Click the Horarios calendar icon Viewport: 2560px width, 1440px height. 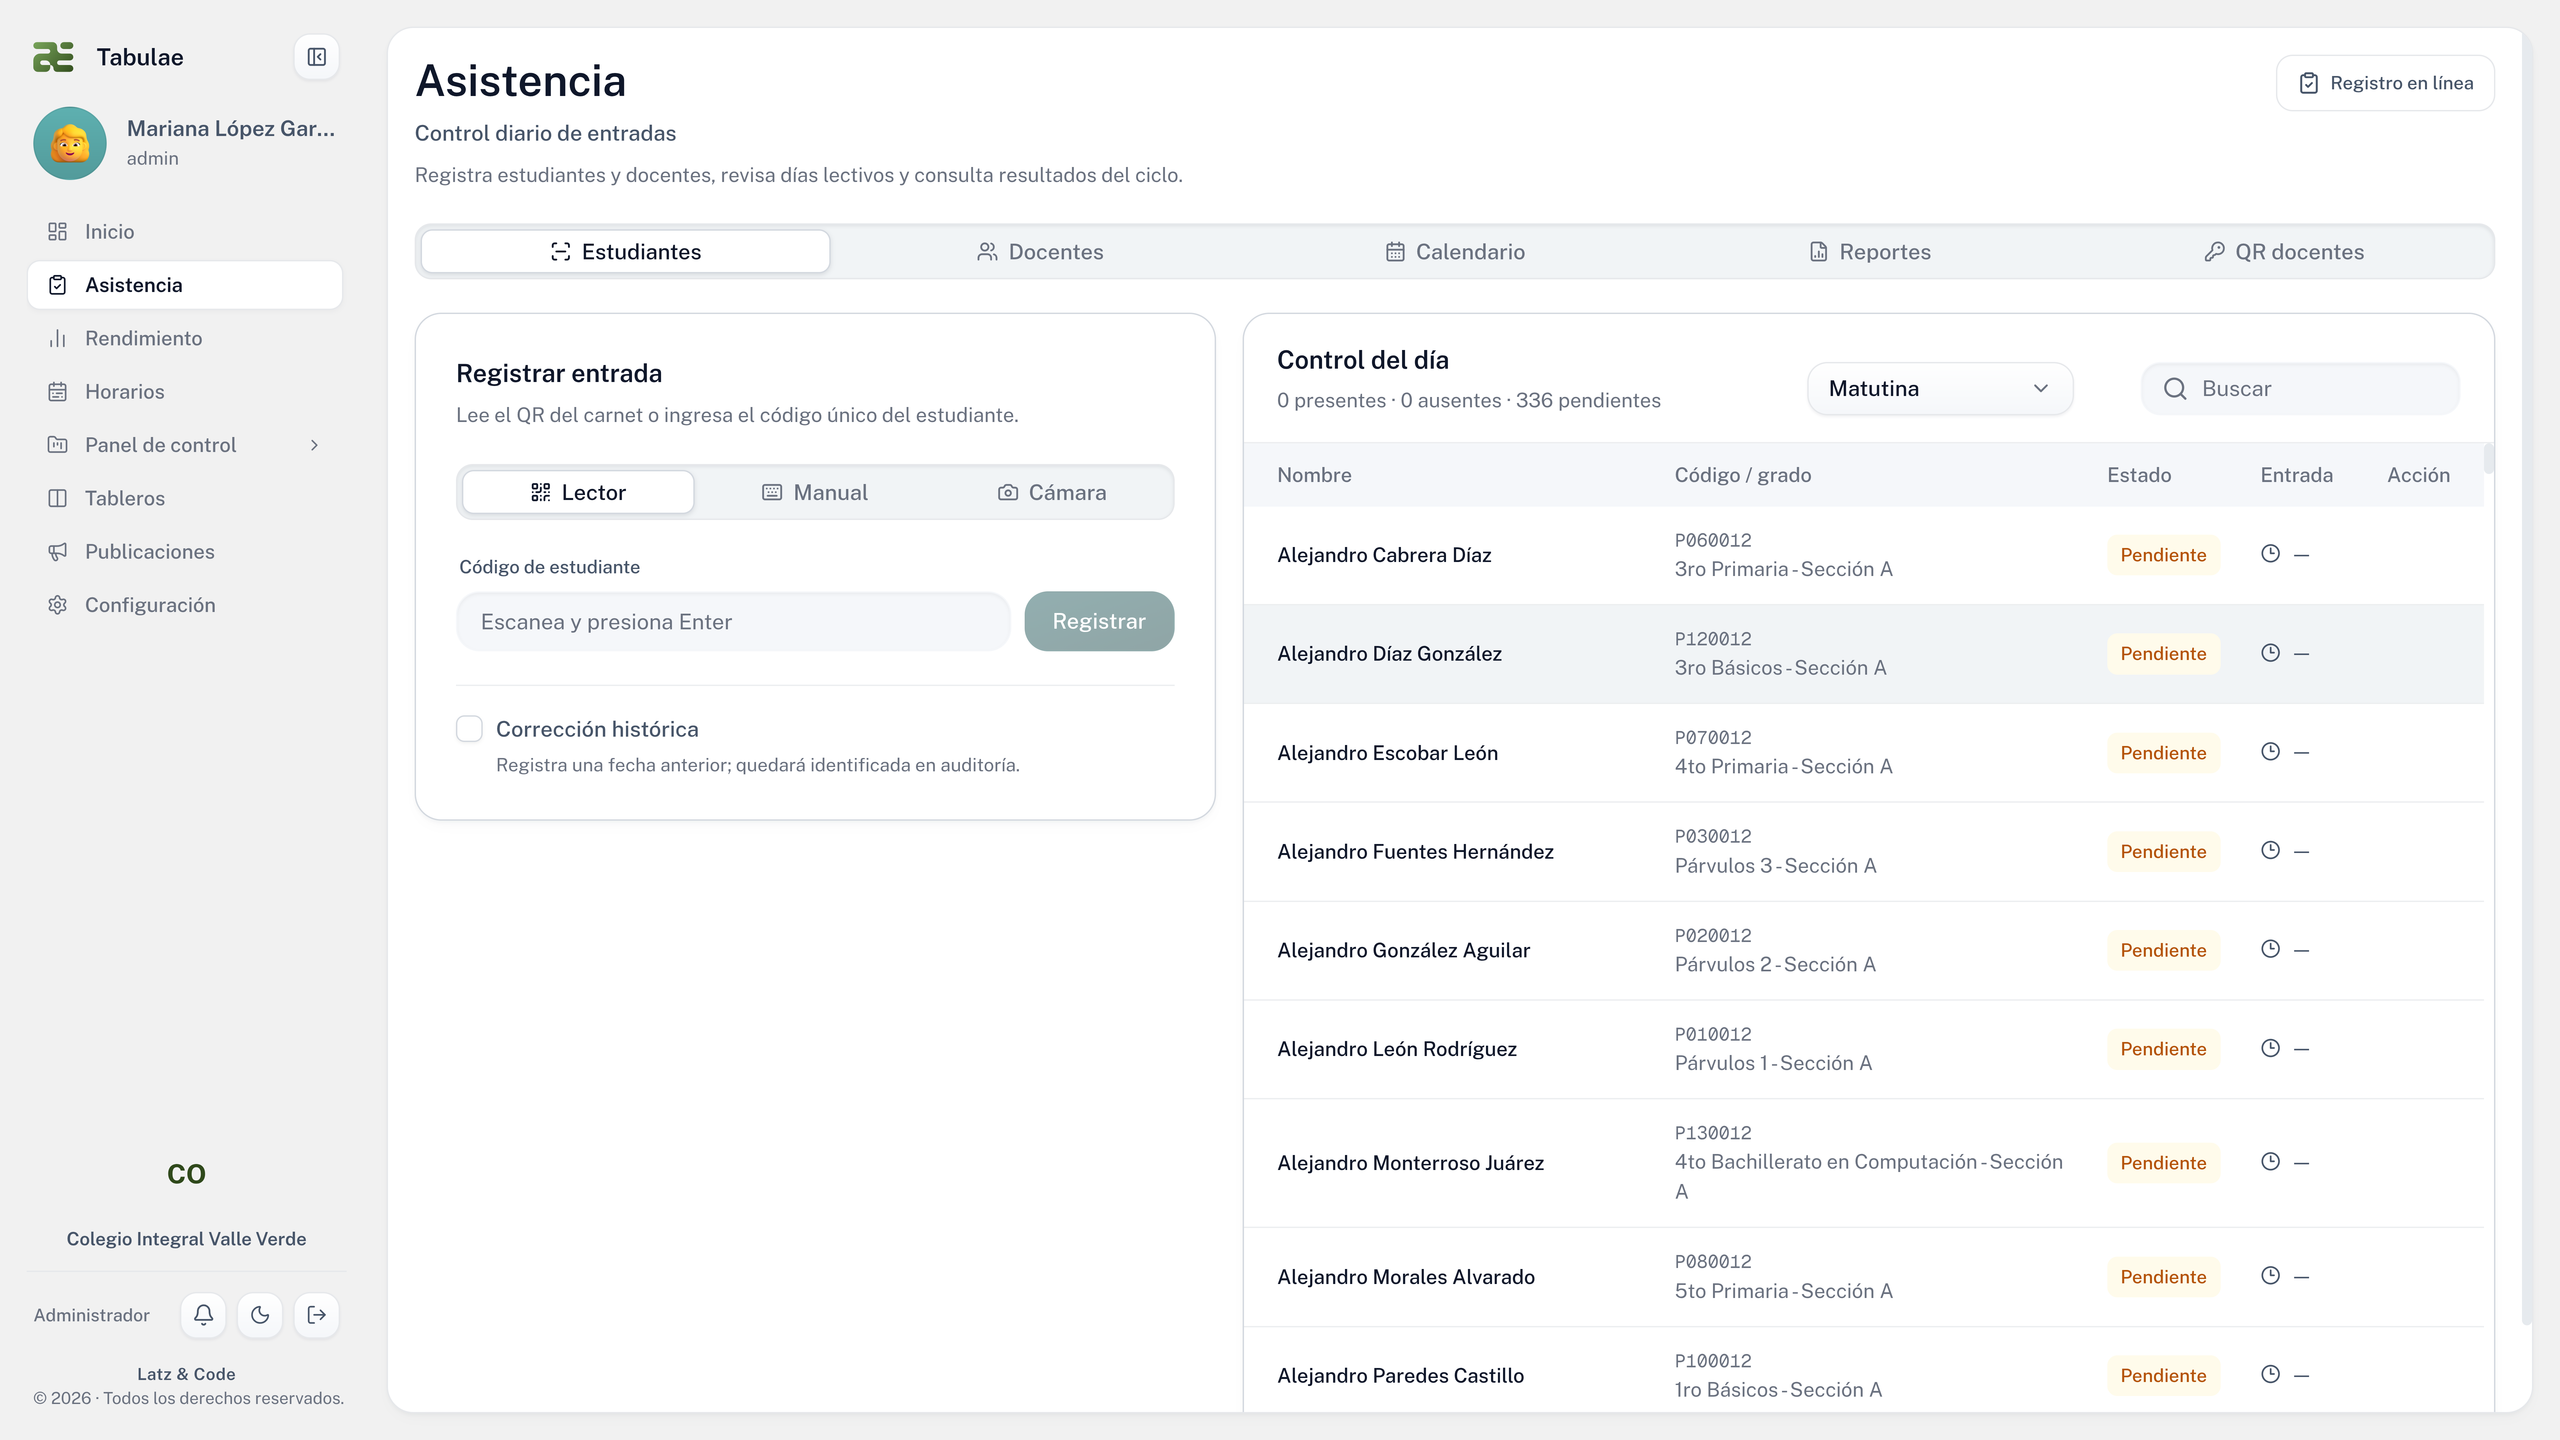(x=58, y=392)
